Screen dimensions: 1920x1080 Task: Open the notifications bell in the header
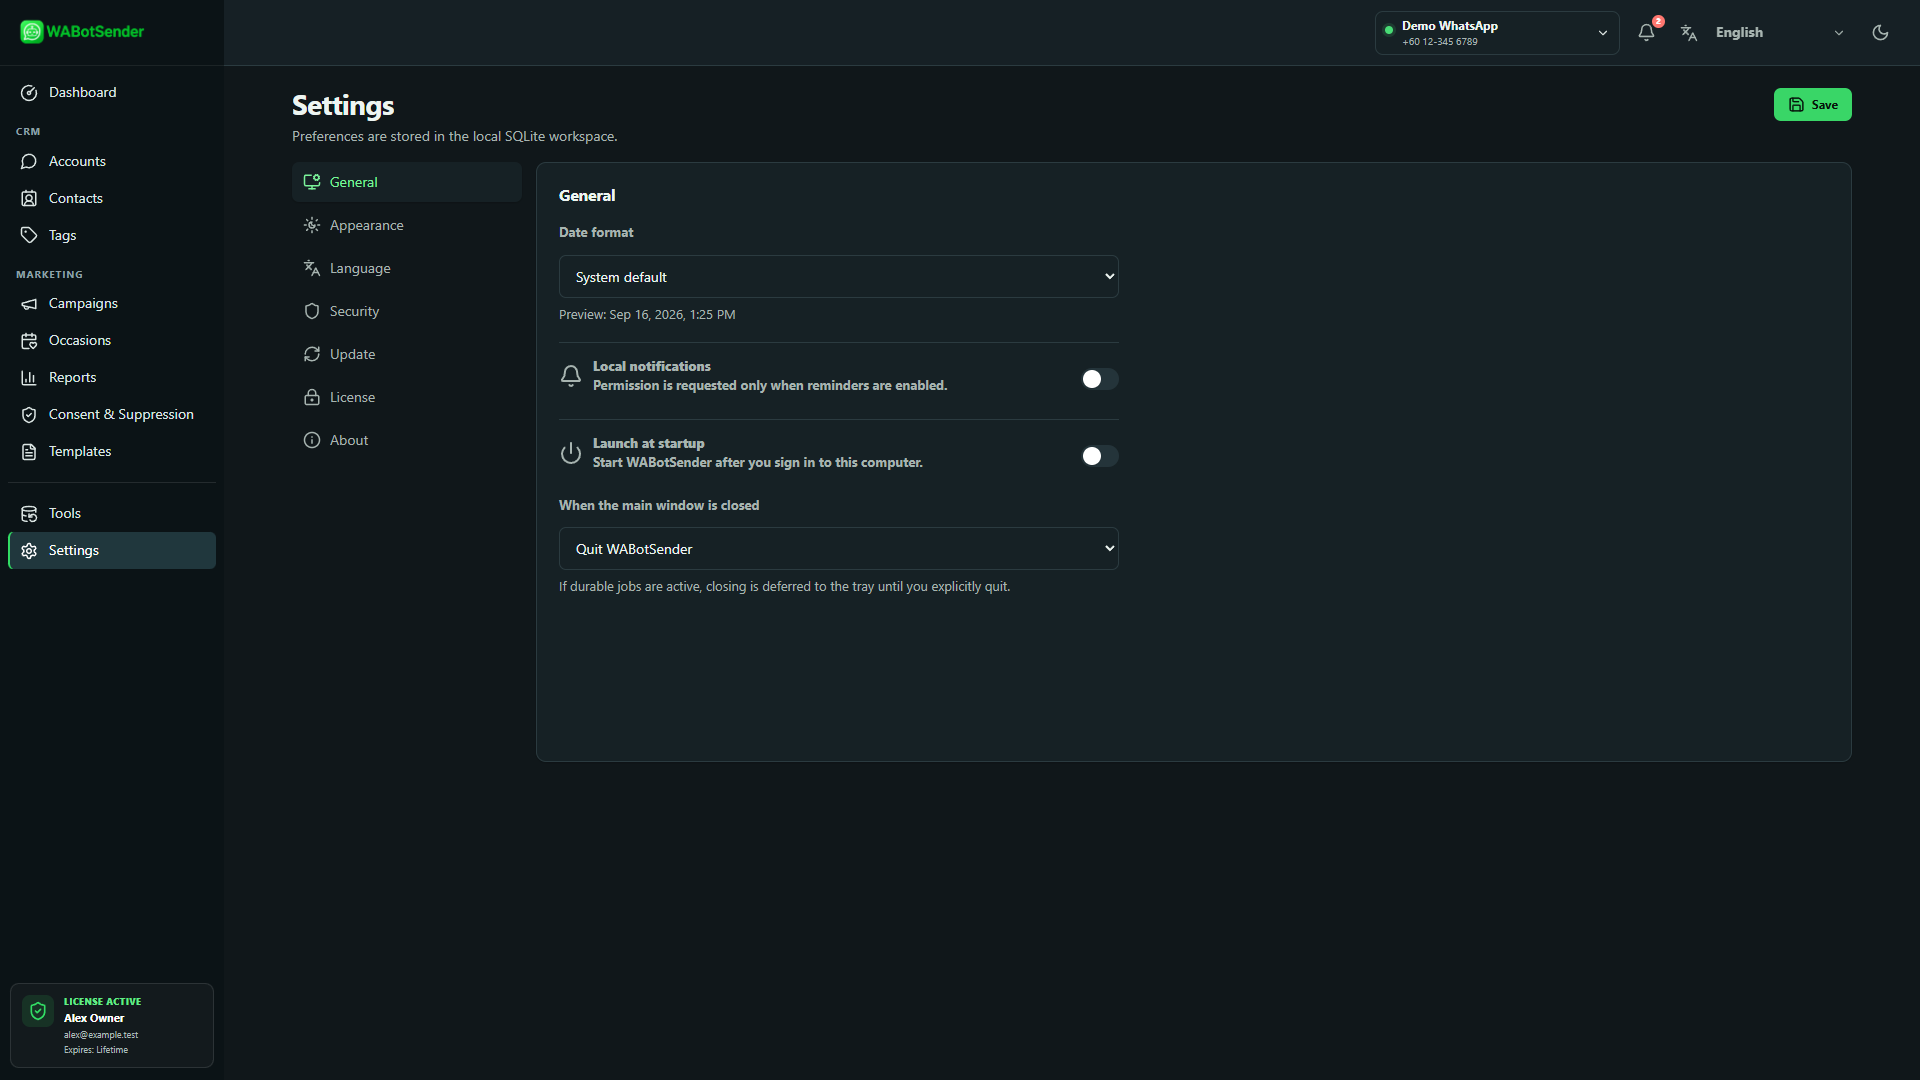click(1646, 32)
